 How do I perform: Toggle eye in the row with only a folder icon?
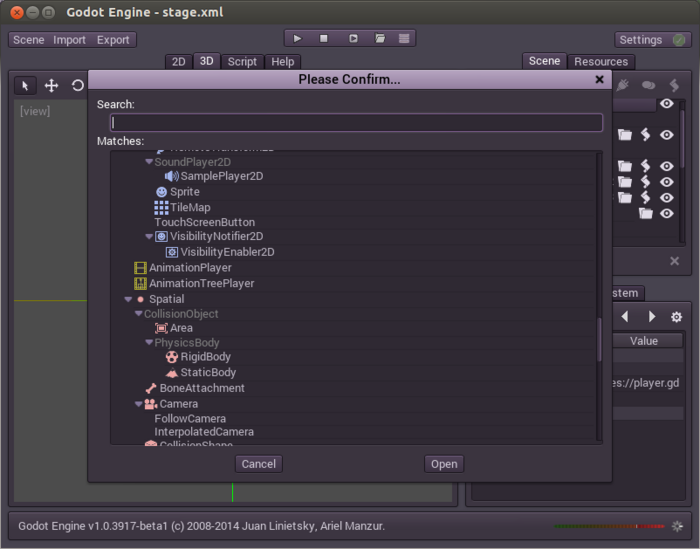coord(667,213)
